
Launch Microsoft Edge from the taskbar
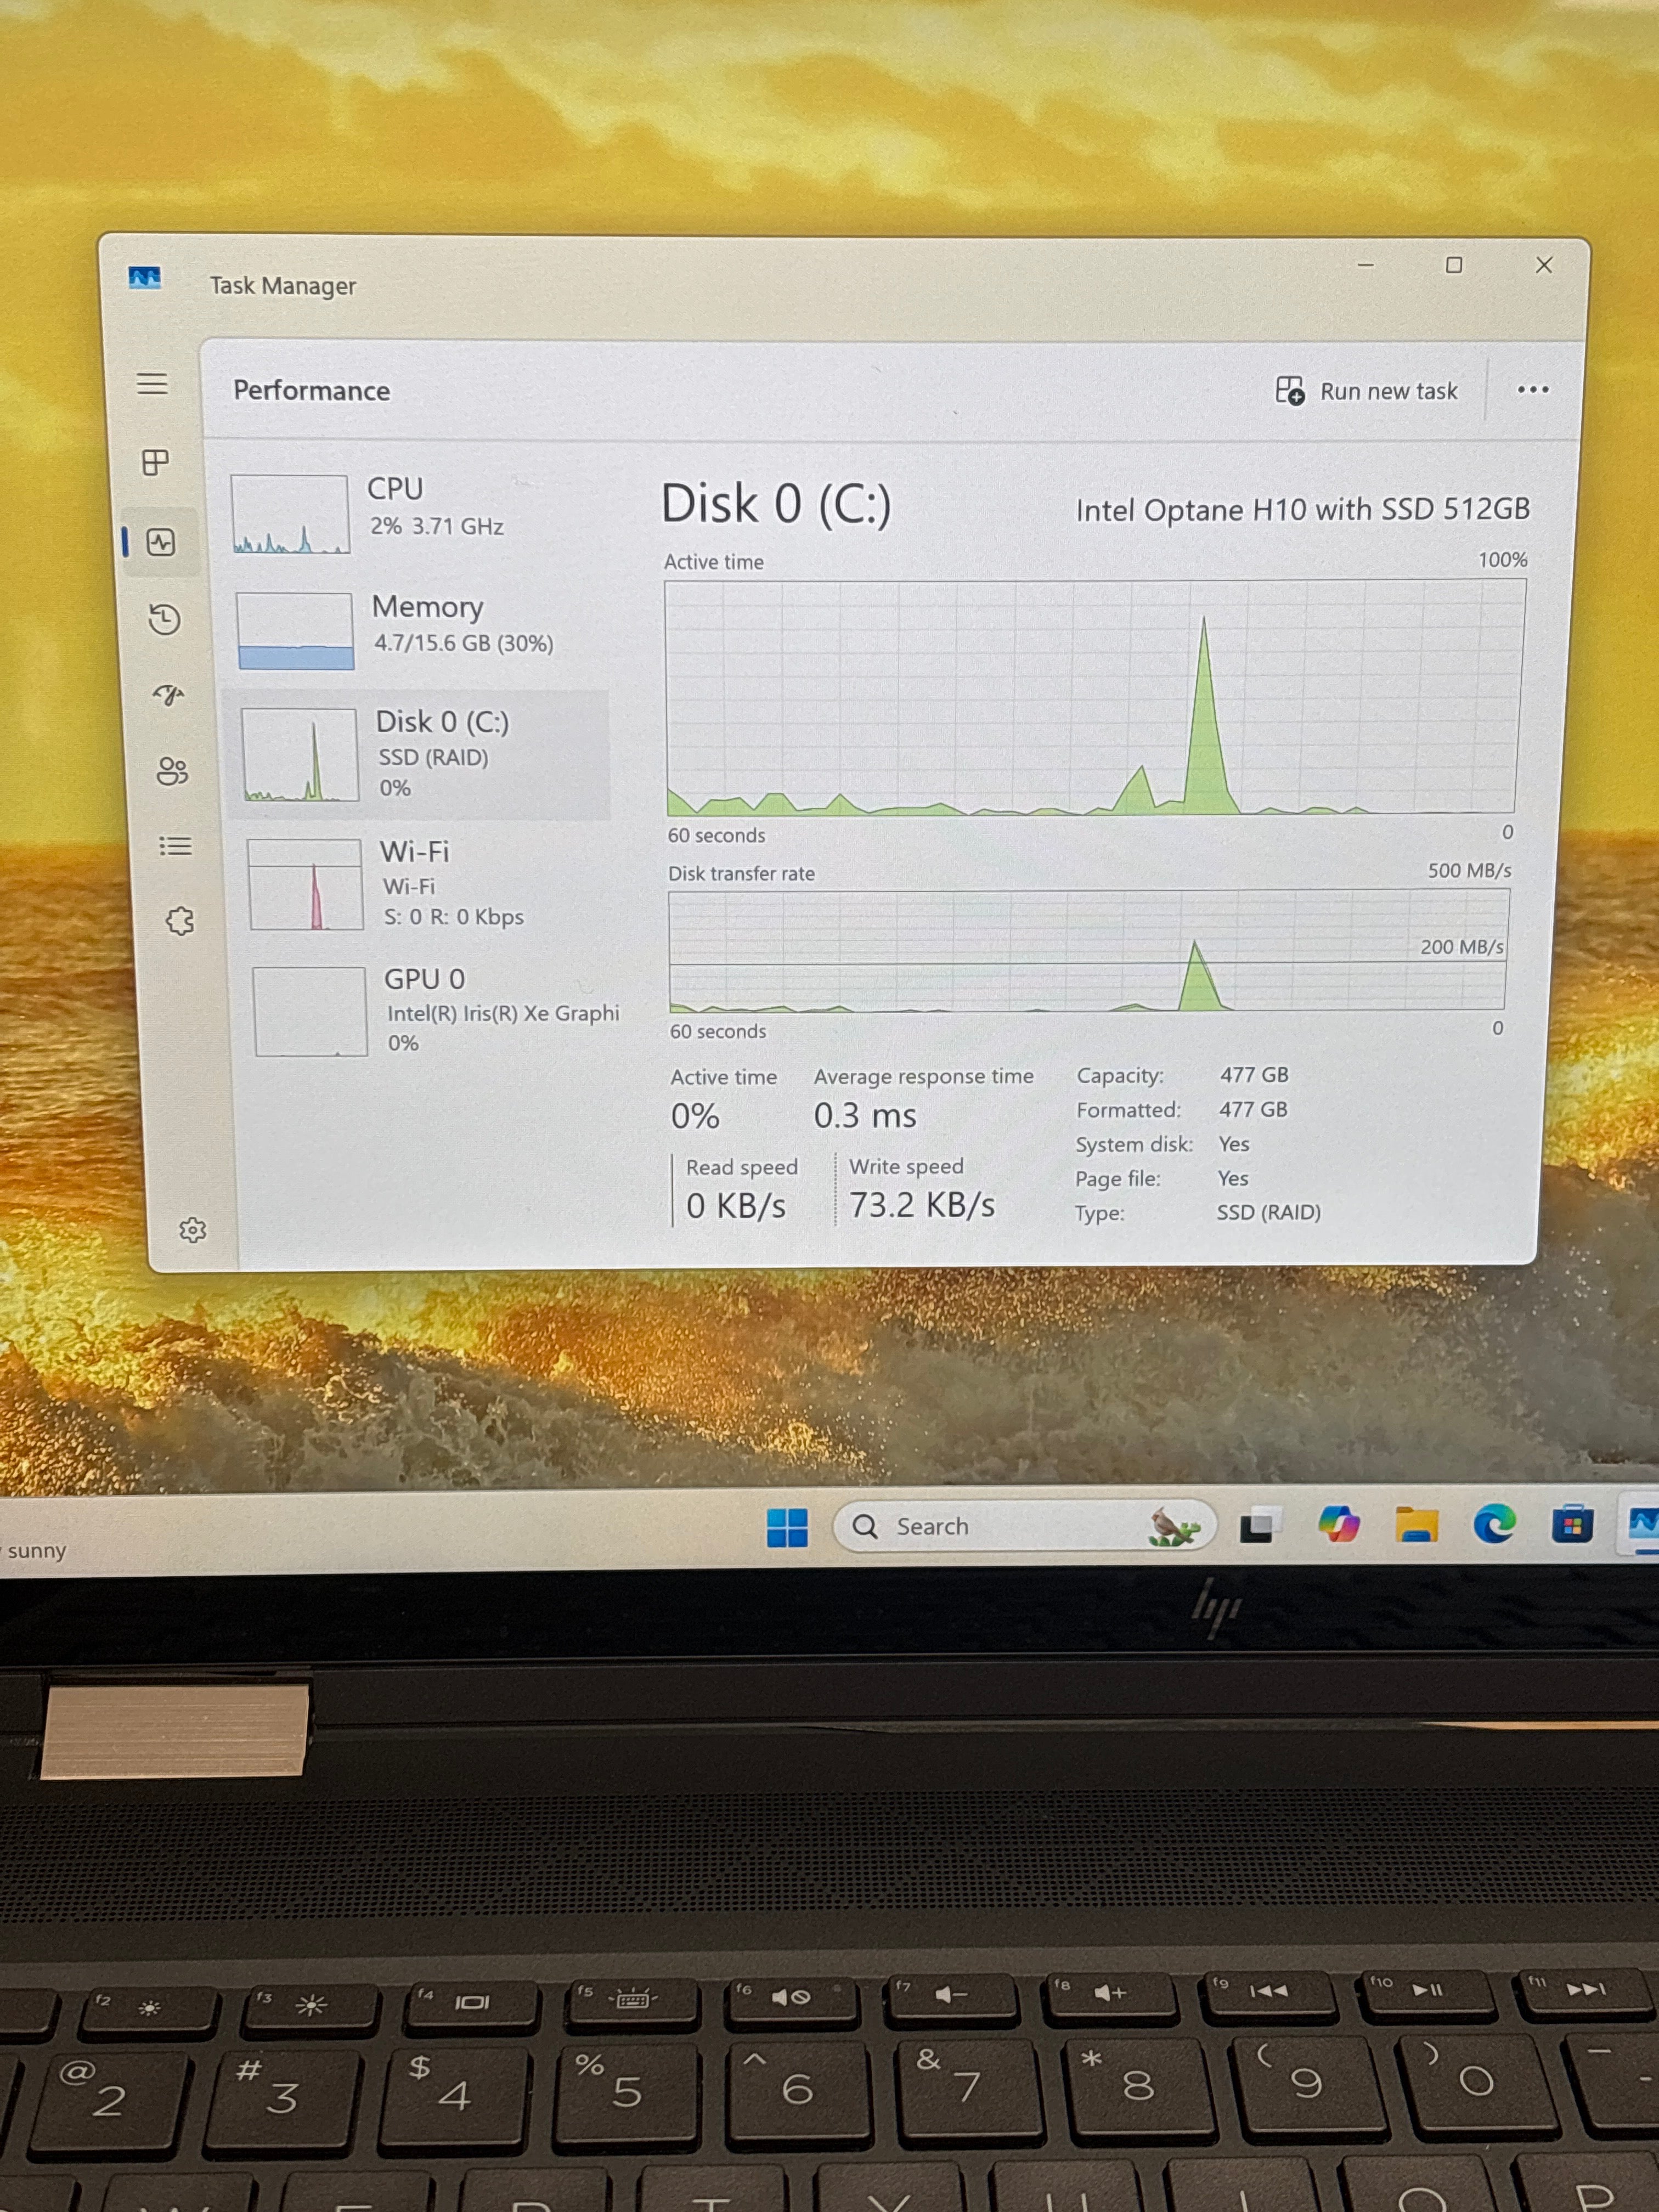pos(1494,1524)
